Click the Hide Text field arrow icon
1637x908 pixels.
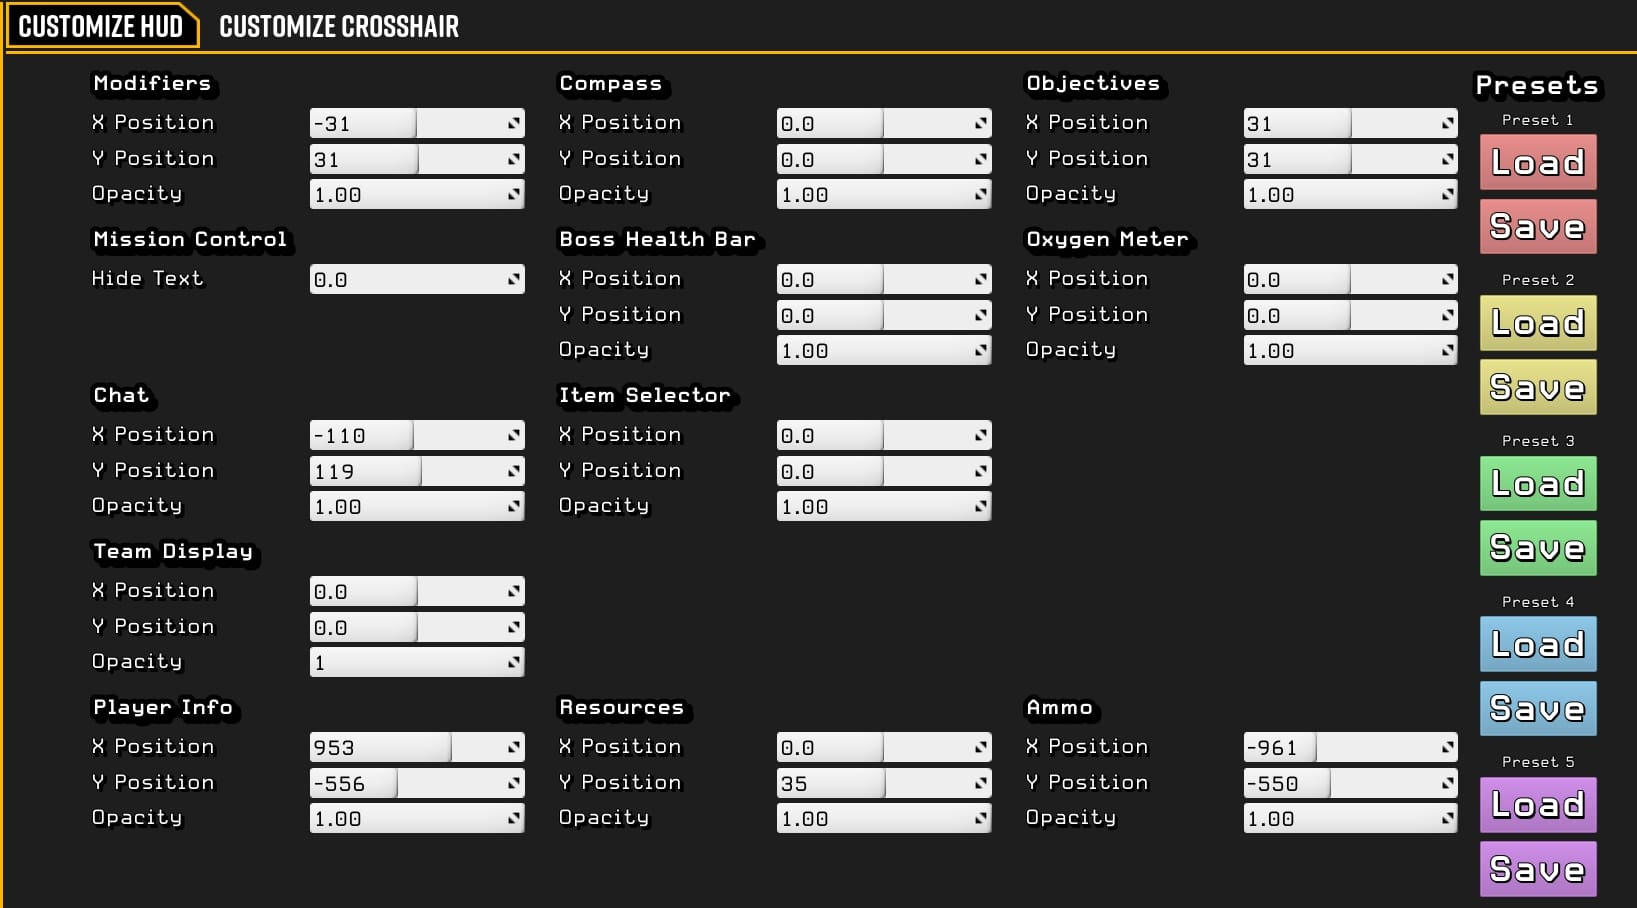tap(514, 279)
